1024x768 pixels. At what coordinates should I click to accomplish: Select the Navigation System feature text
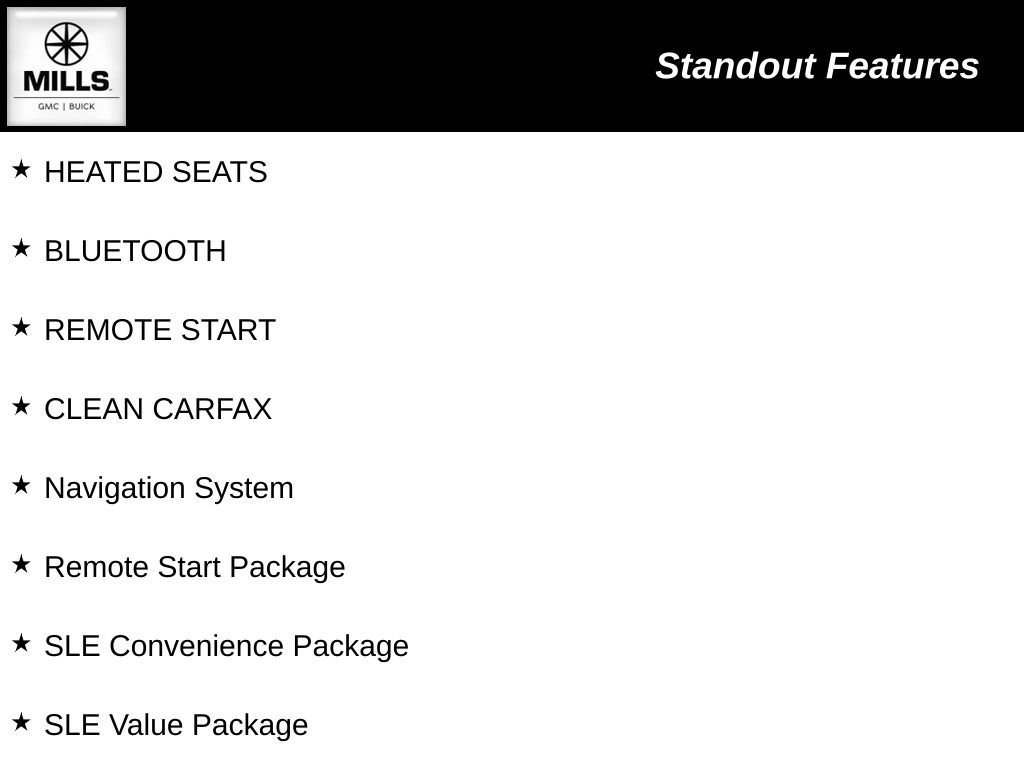click(x=169, y=488)
